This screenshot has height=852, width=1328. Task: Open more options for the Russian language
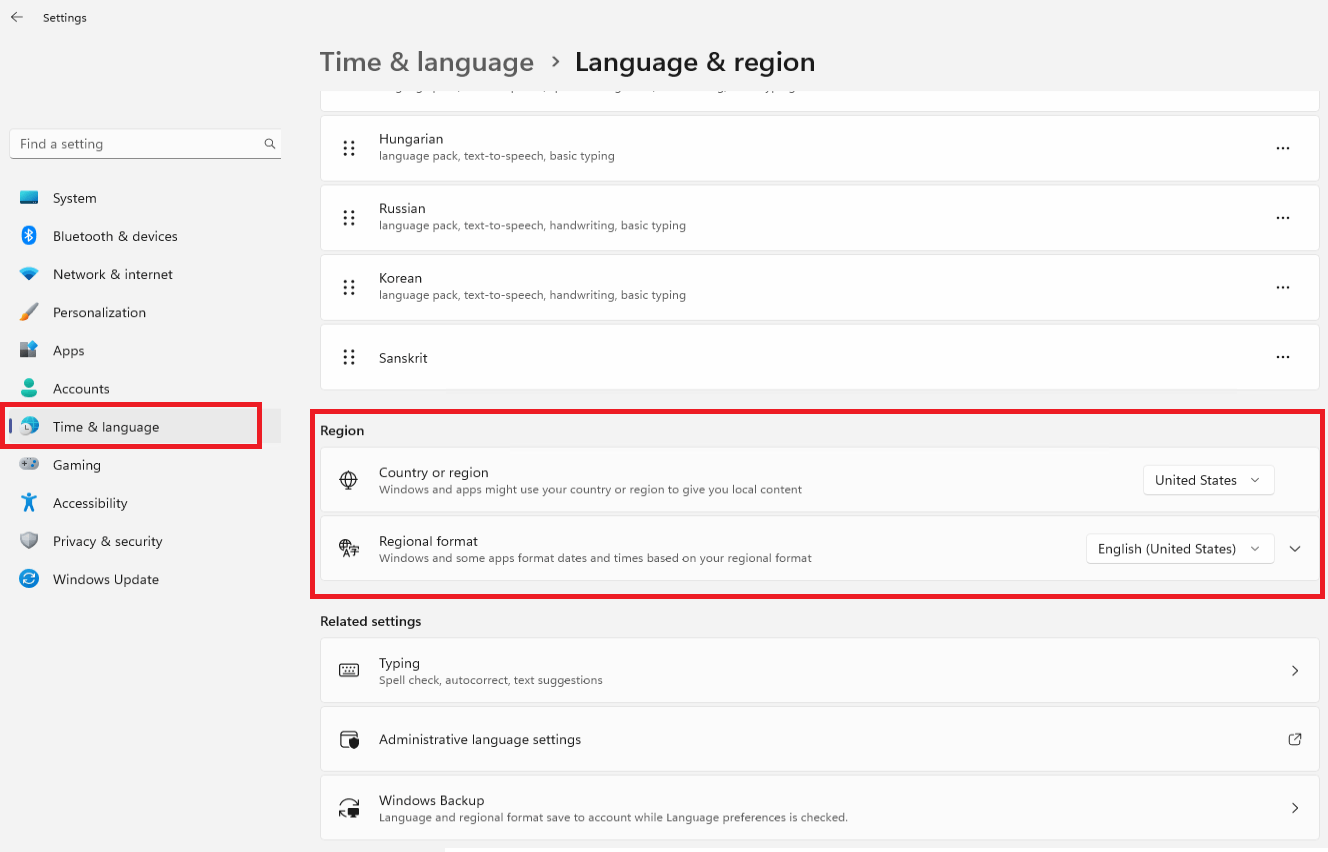pyautogui.click(x=1283, y=217)
